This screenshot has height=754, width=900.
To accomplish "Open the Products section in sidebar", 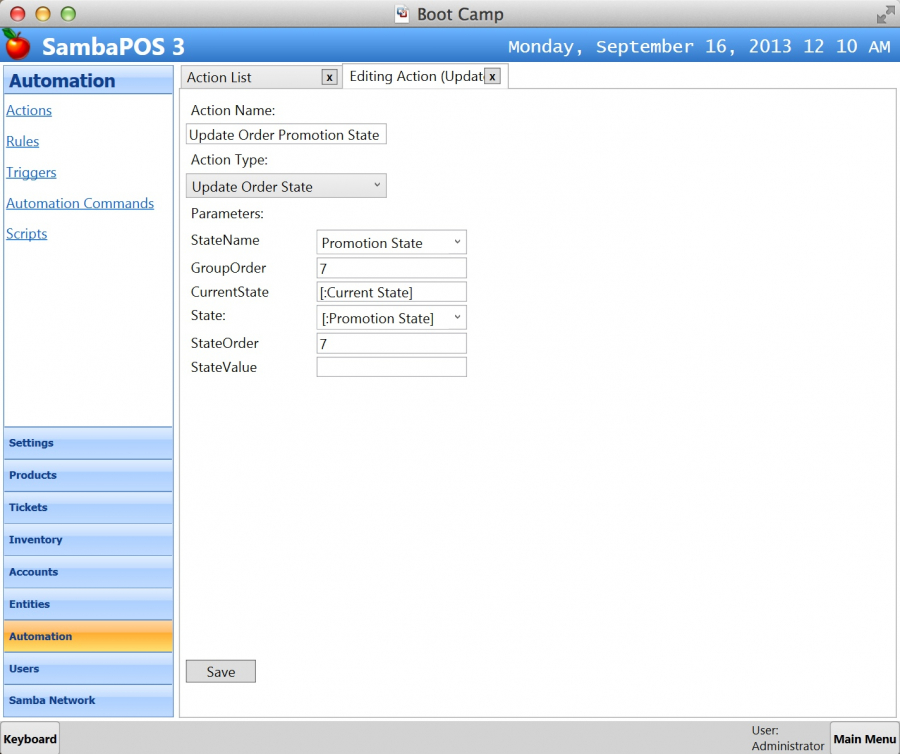I will click(88, 475).
